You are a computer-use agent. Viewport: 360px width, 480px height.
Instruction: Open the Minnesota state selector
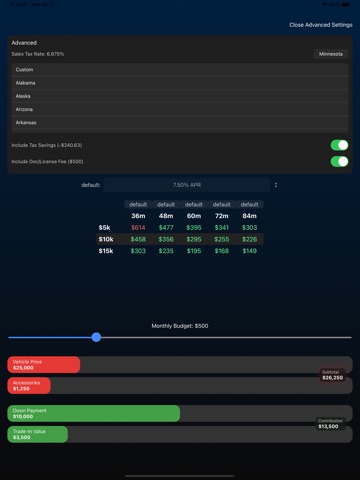331,54
